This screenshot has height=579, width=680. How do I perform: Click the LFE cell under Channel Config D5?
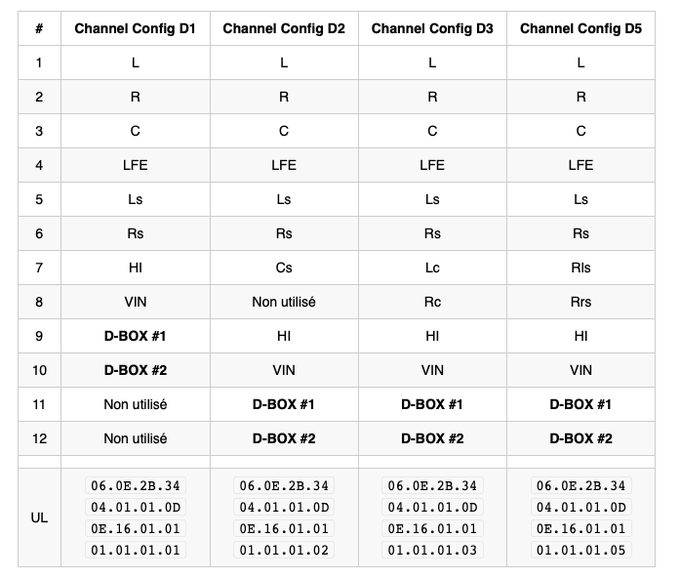581,165
